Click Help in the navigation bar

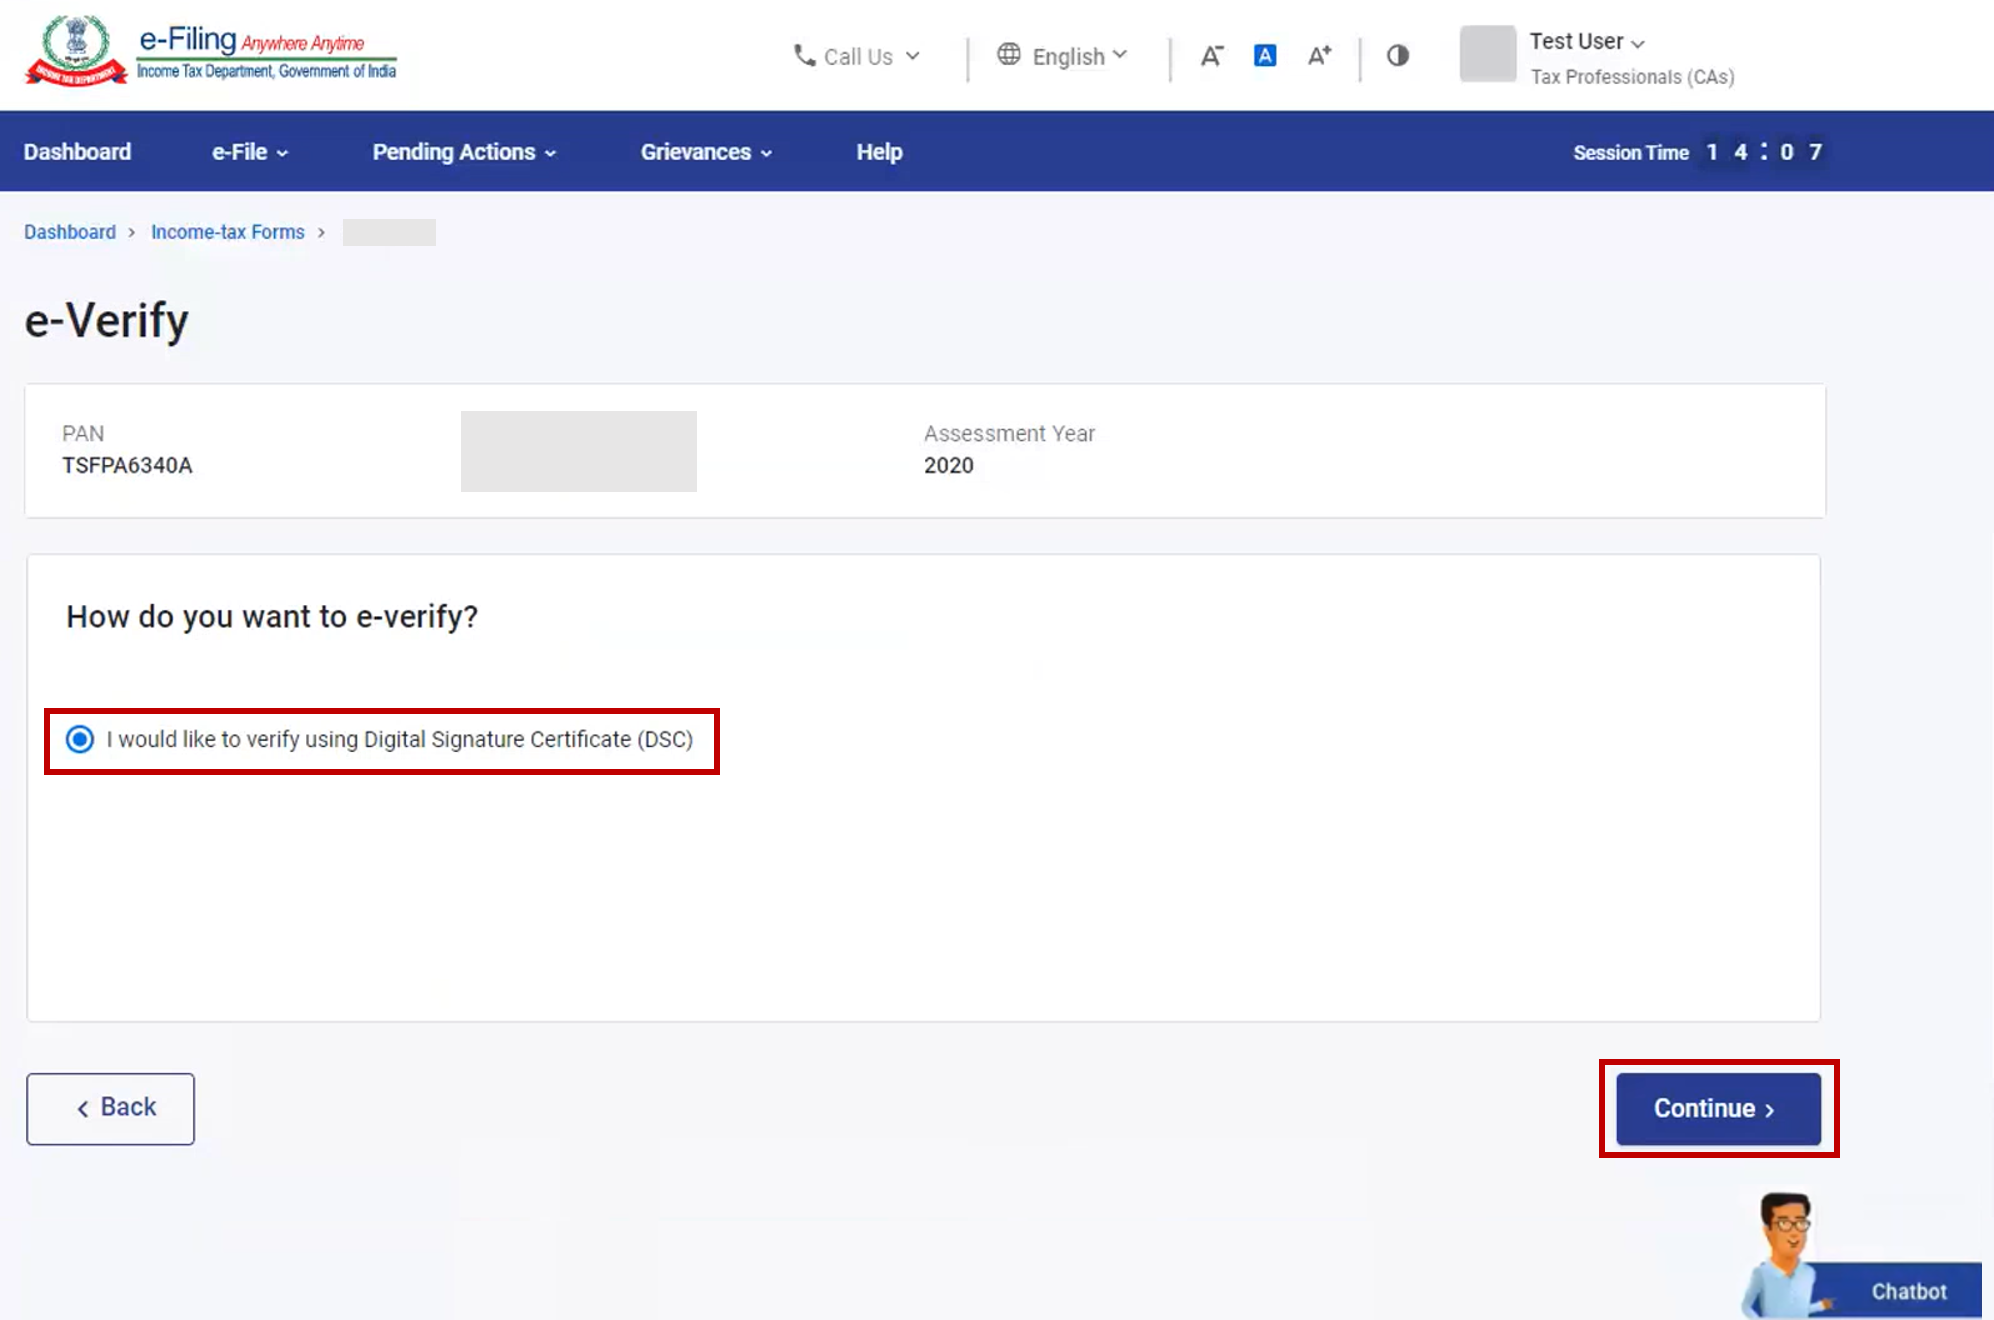pyautogui.click(x=878, y=152)
